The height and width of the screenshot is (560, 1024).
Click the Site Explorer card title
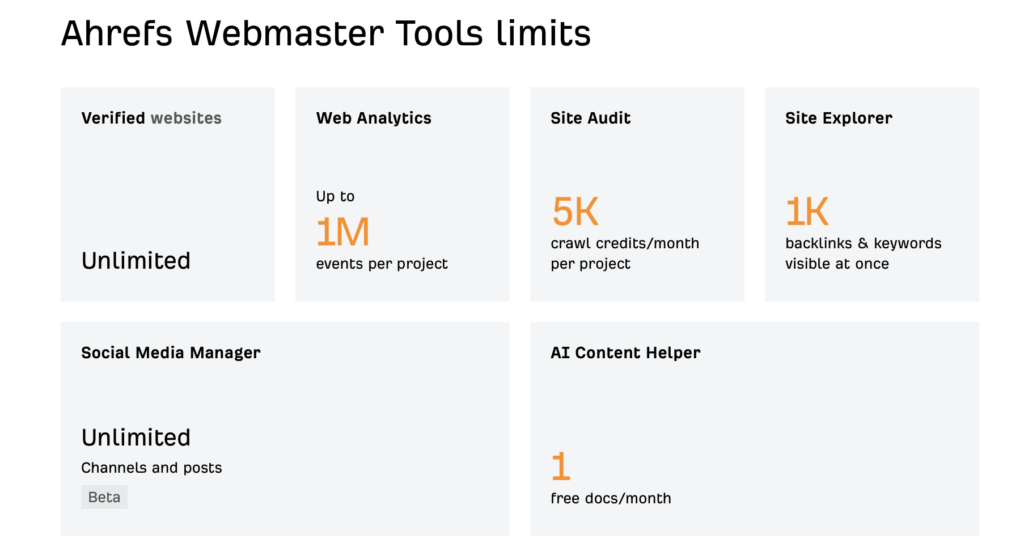point(839,118)
